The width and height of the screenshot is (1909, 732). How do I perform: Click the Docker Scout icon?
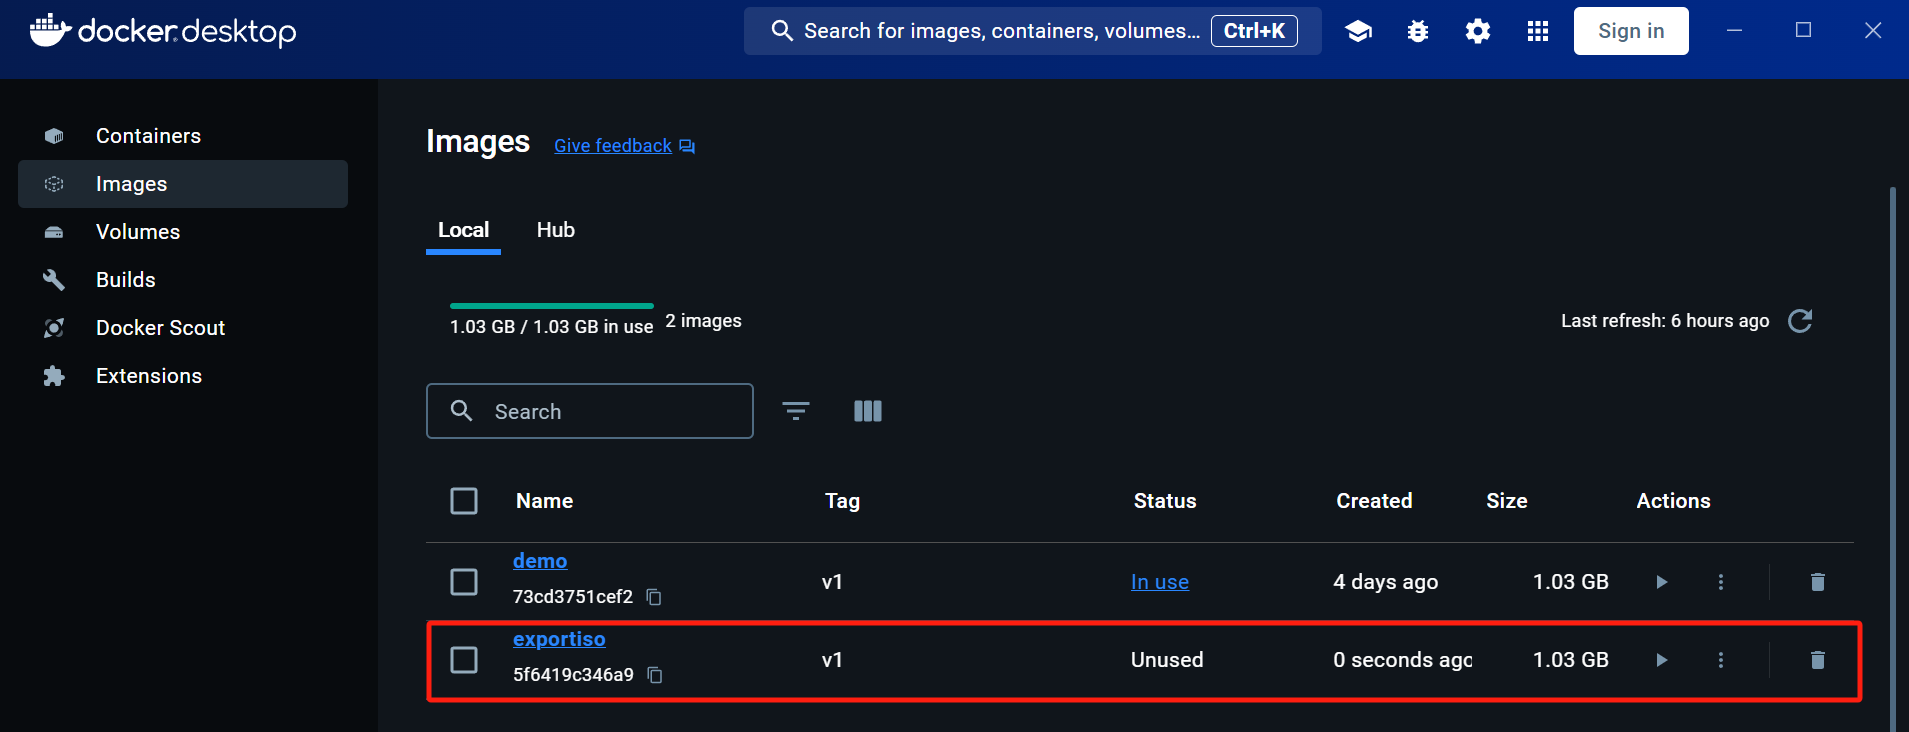54,328
